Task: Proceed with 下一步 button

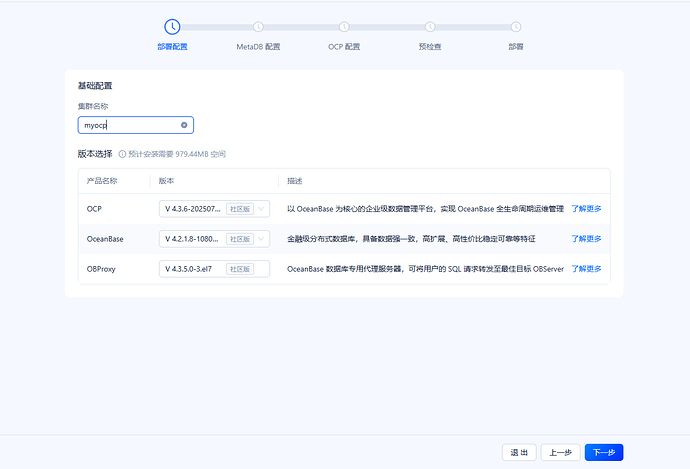Action: pos(604,452)
